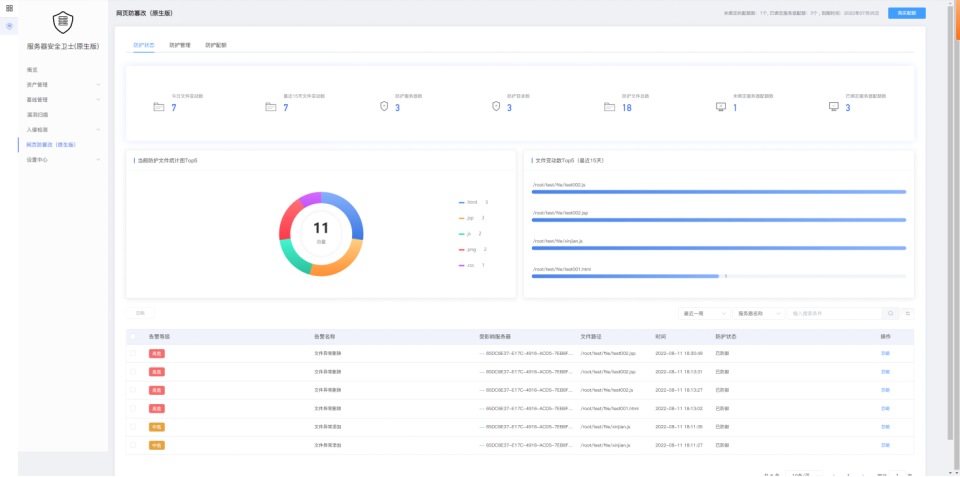Click the .jsp legend marker

[x=462, y=218]
